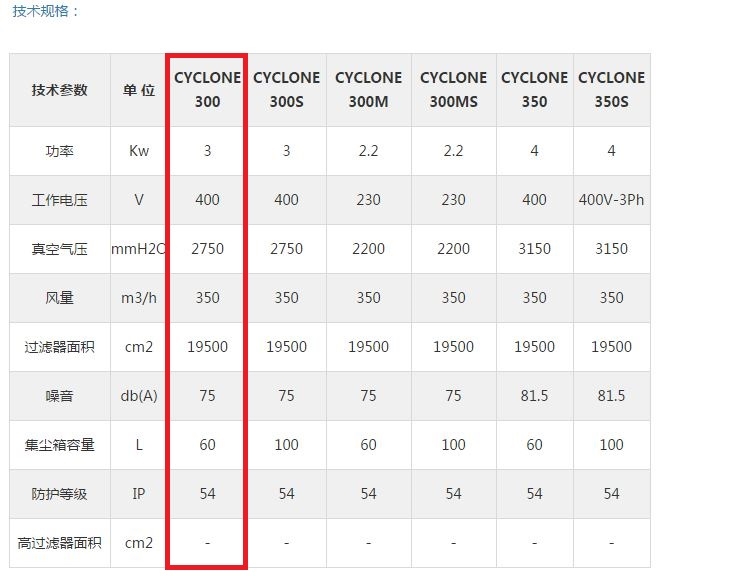
Task: Select the 单位 header cell
Action: click(139, 90)
